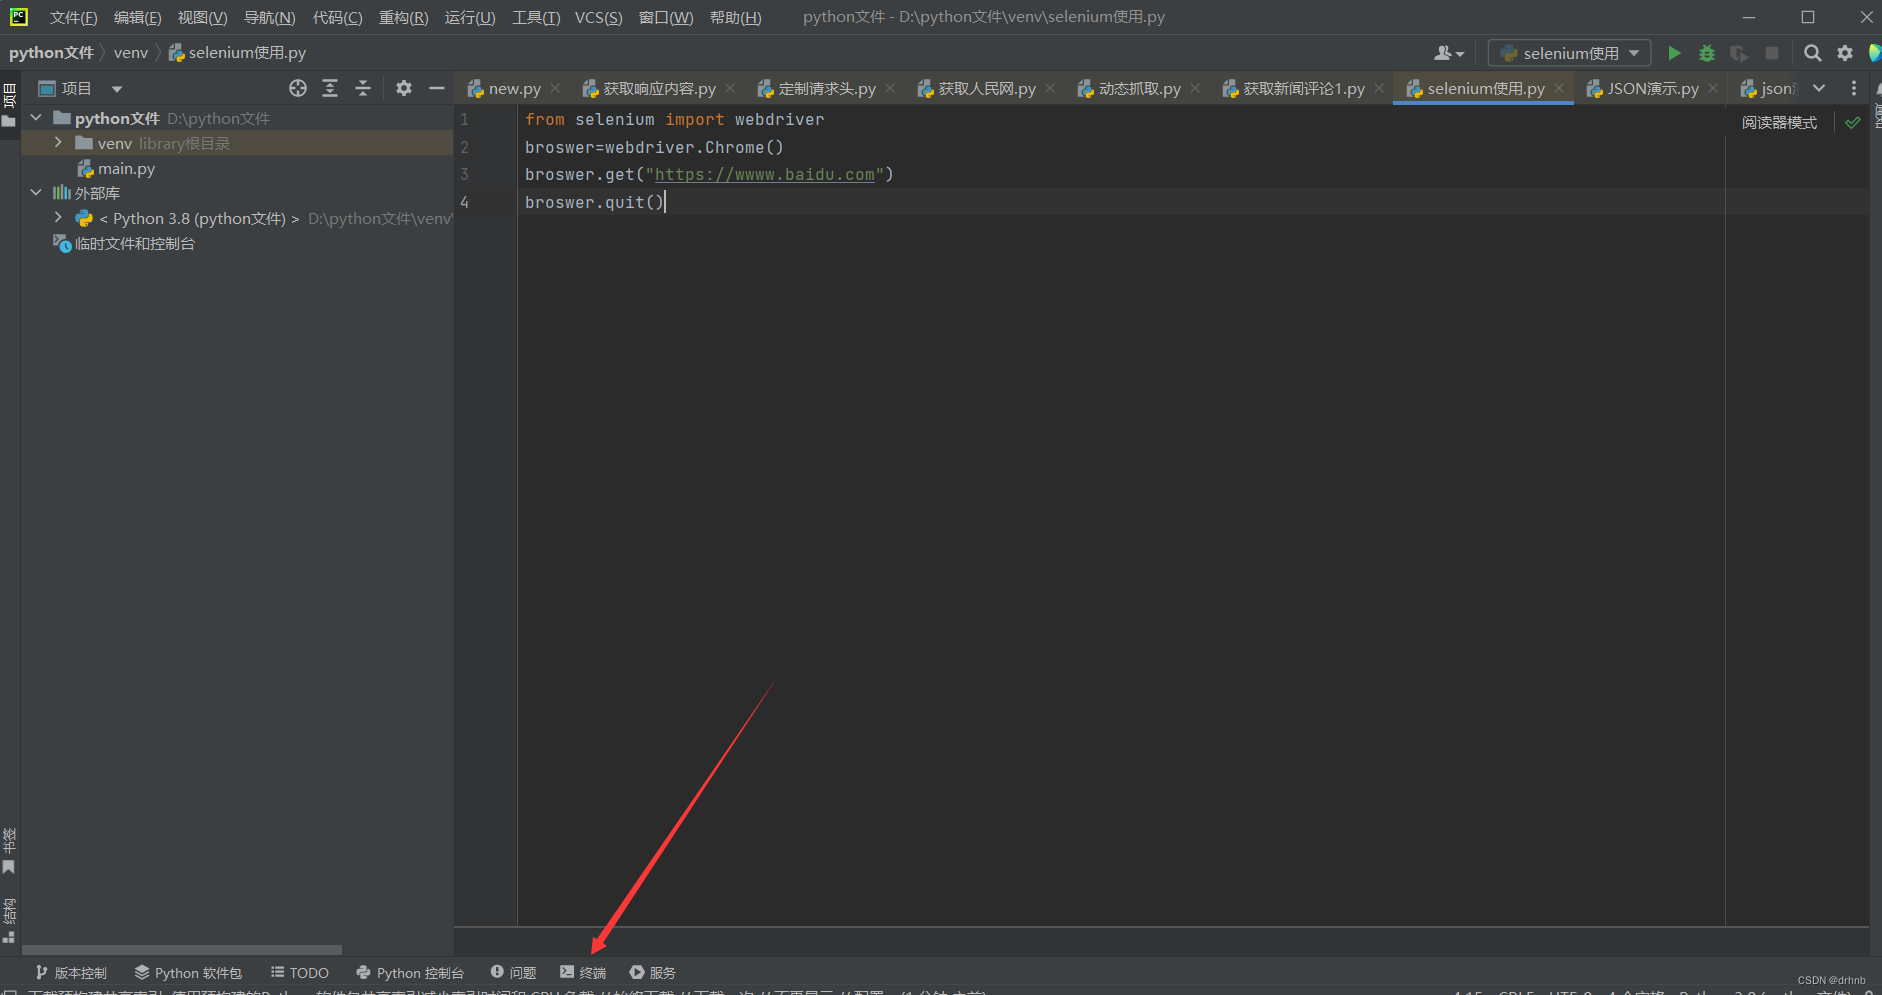Viewport: 1882px width, 995px height.
Task: Collapse all in project panel
Action: [363, 88]
